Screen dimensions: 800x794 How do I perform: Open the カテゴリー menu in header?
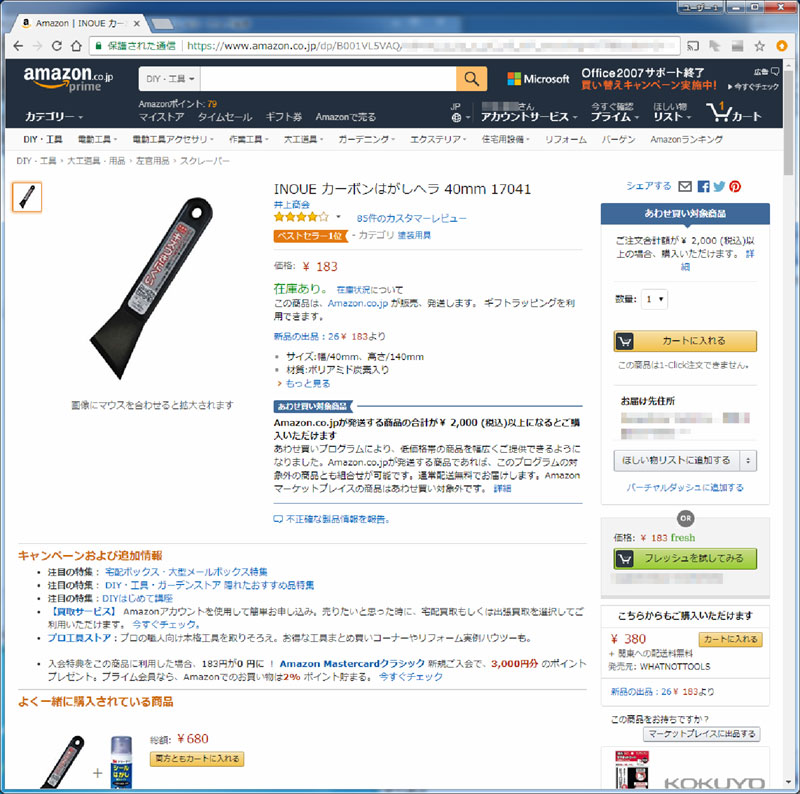pos(54,117)
